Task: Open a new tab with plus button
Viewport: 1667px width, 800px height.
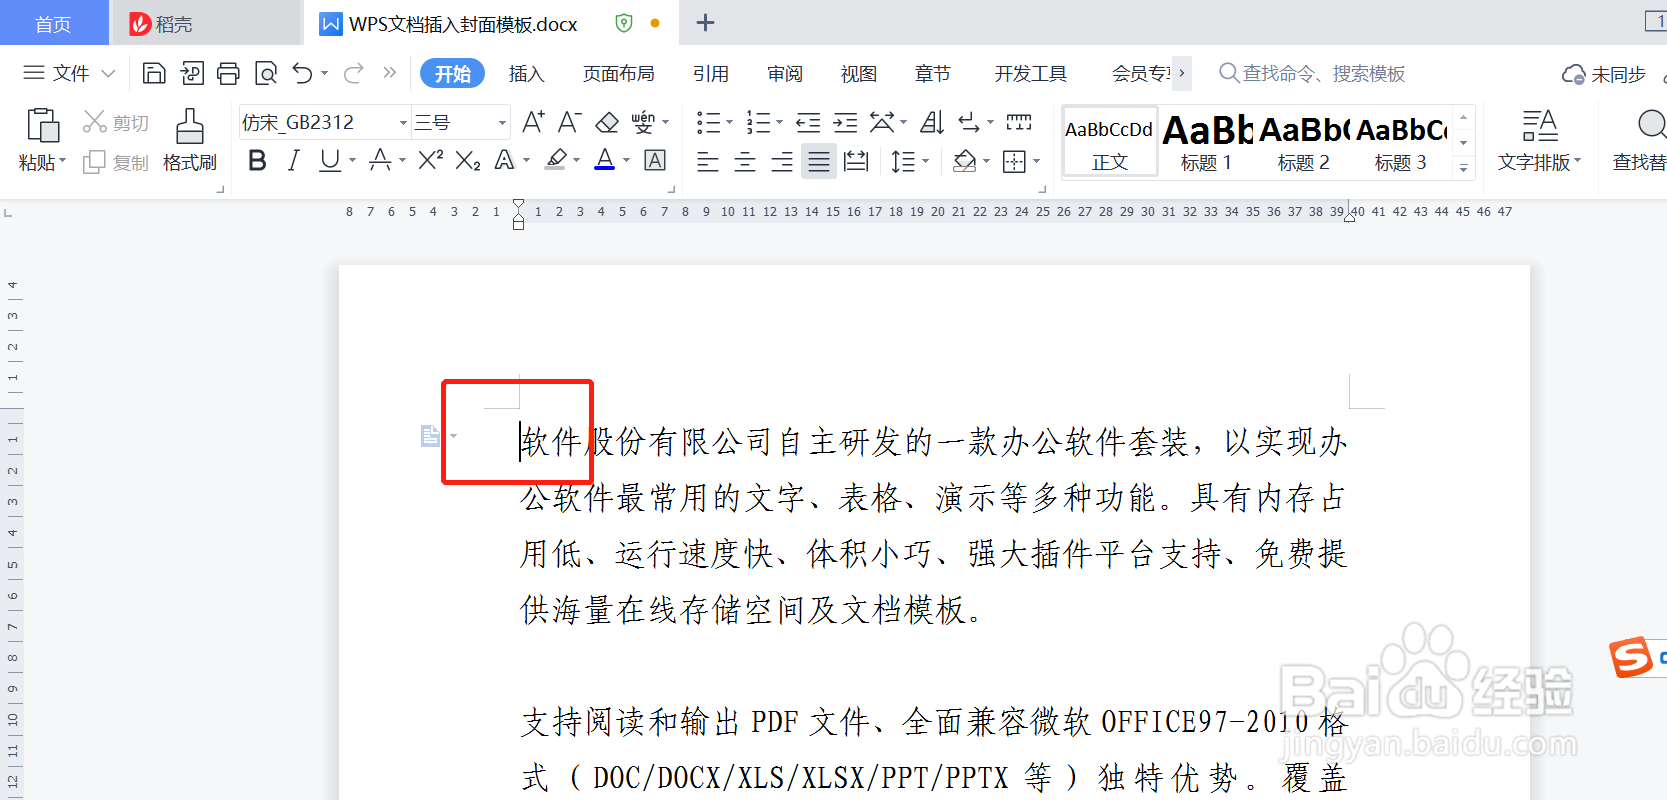Action: click(x=705, y=22)
